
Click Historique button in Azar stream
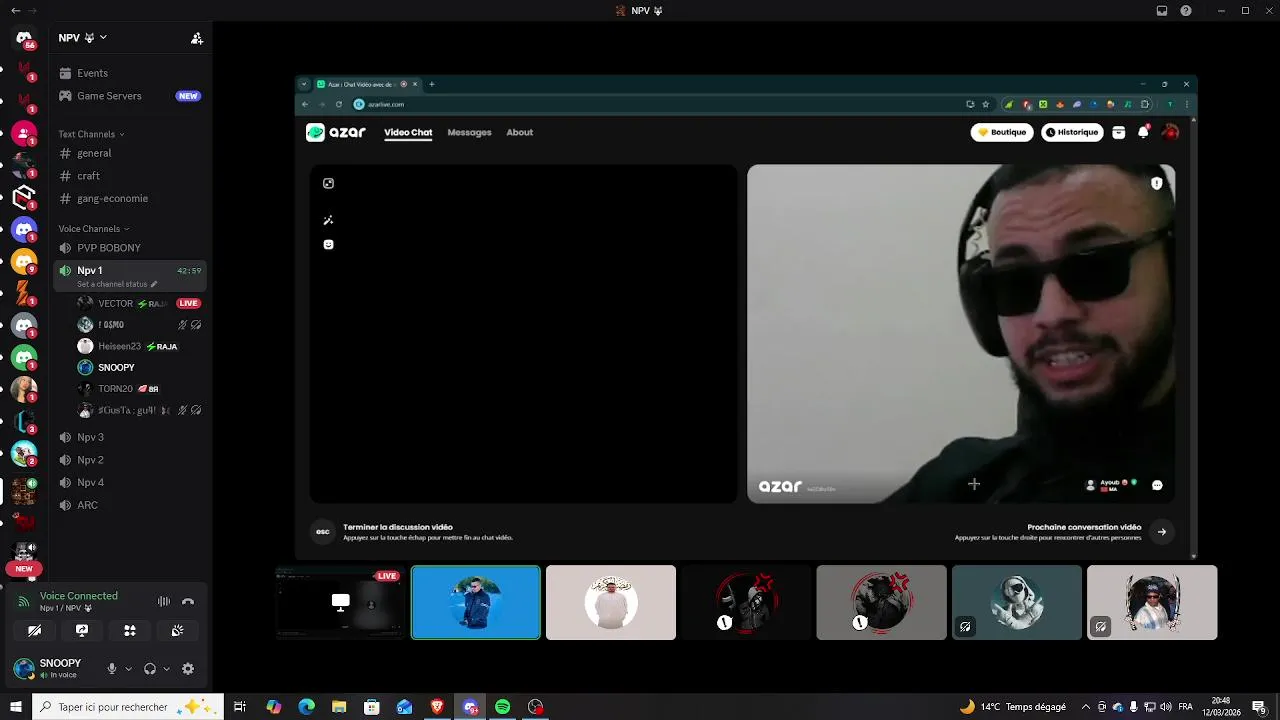(x=1071, y=132)
